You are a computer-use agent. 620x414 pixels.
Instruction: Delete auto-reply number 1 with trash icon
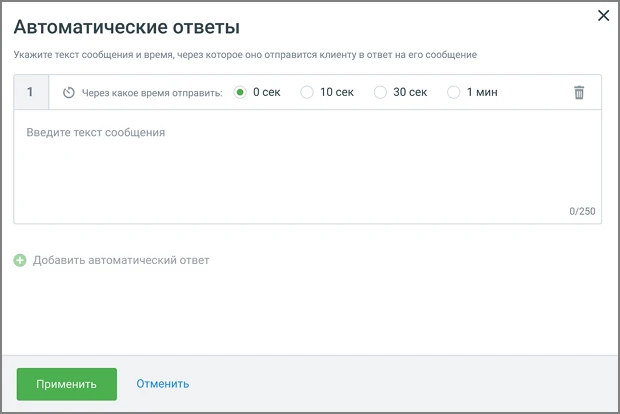(579, 93)
